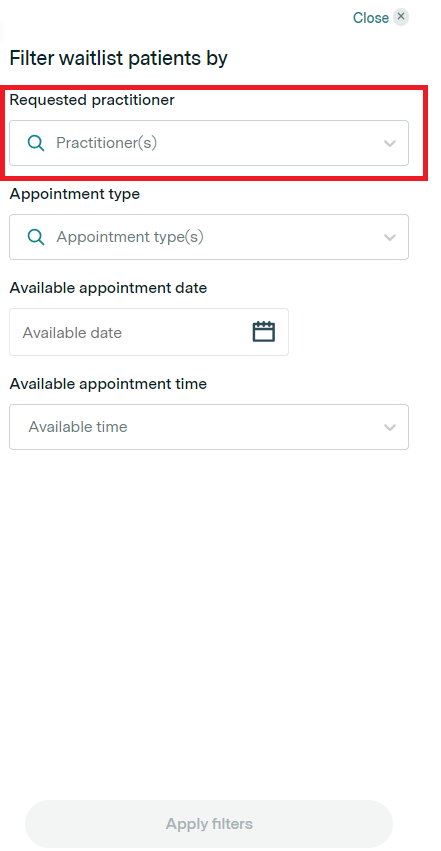This screenshot has width=441, height=851.
Task: Click the magnifier icon in Appointment type(s) field
Action: [36, 237]
